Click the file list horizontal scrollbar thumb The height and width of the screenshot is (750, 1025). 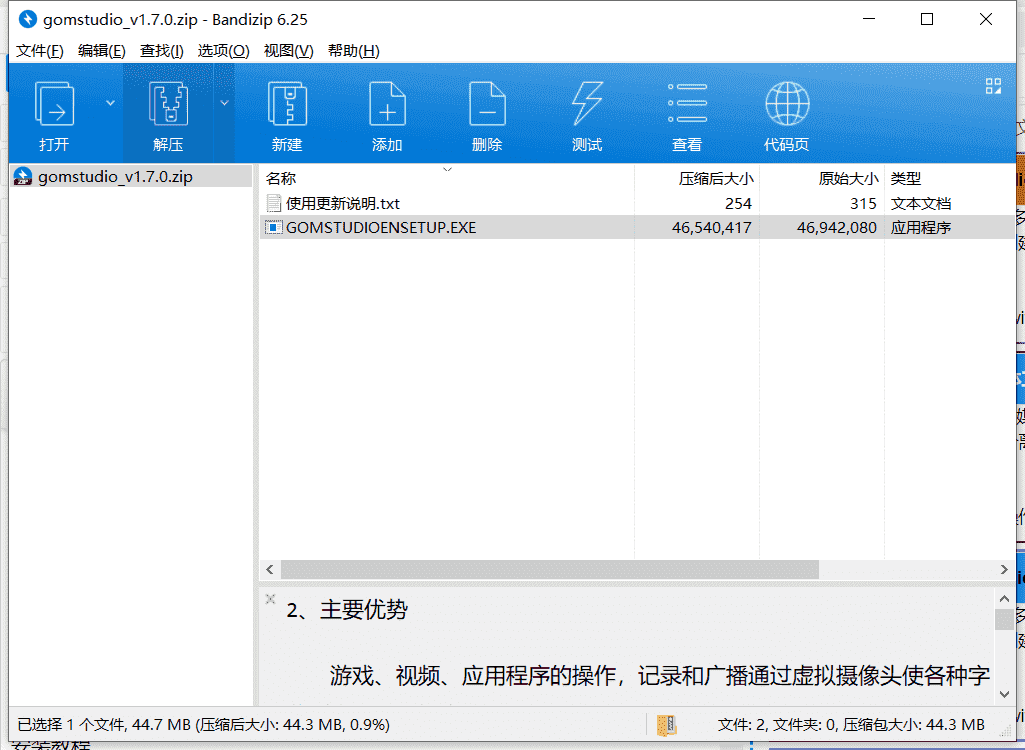[x=550, y=570]
